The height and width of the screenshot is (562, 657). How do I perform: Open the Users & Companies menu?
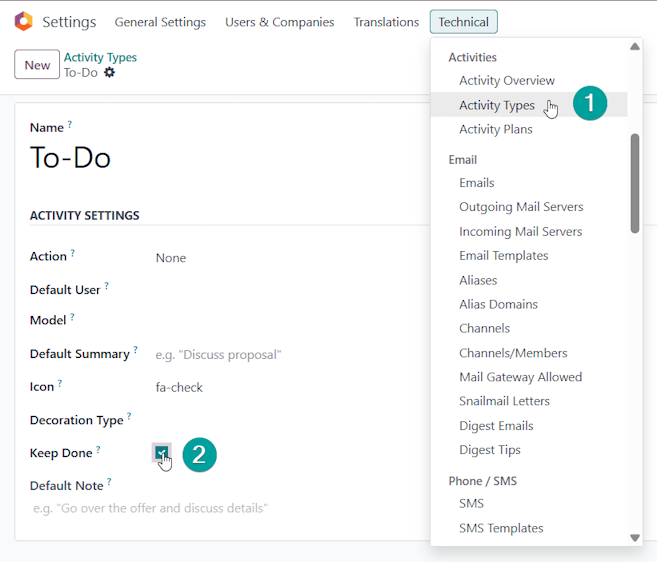tap(279, 22)
